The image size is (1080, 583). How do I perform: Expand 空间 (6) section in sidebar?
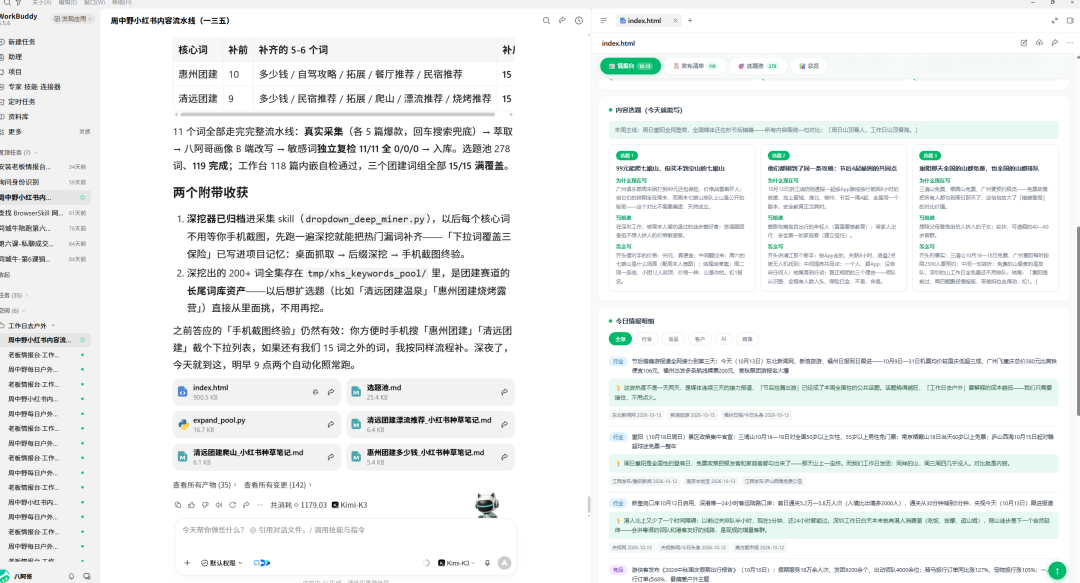click(x=12, y=311)
